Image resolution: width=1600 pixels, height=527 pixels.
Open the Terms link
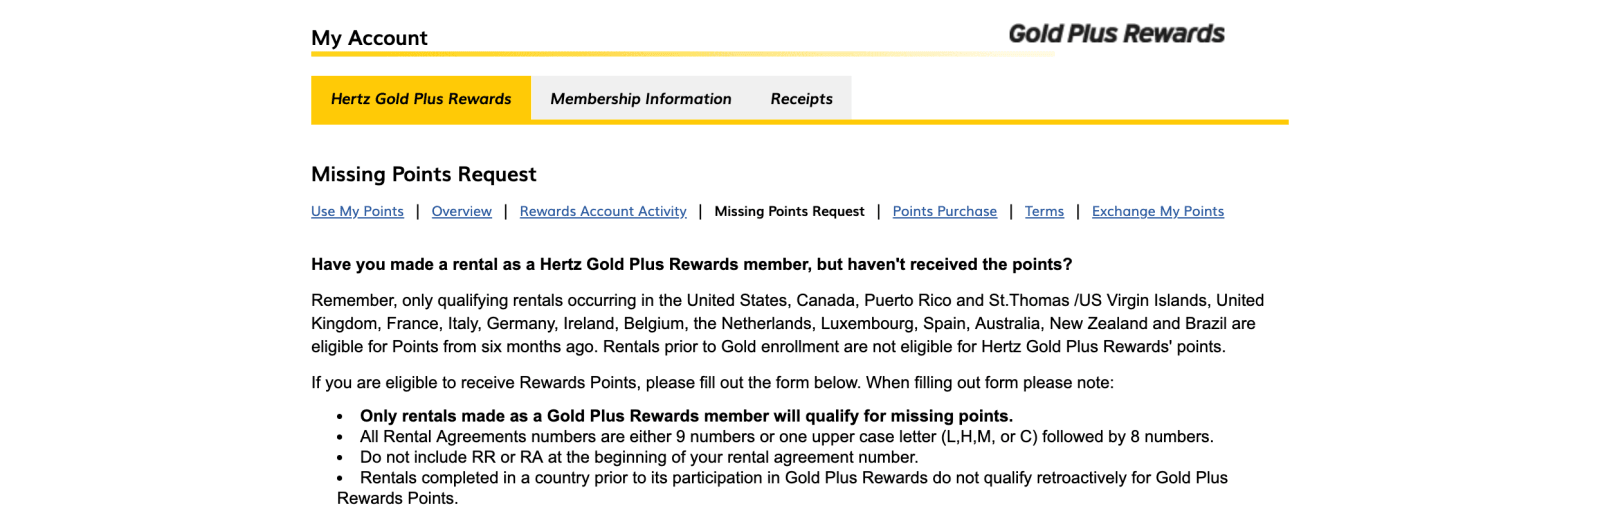tap(1044, 211)
